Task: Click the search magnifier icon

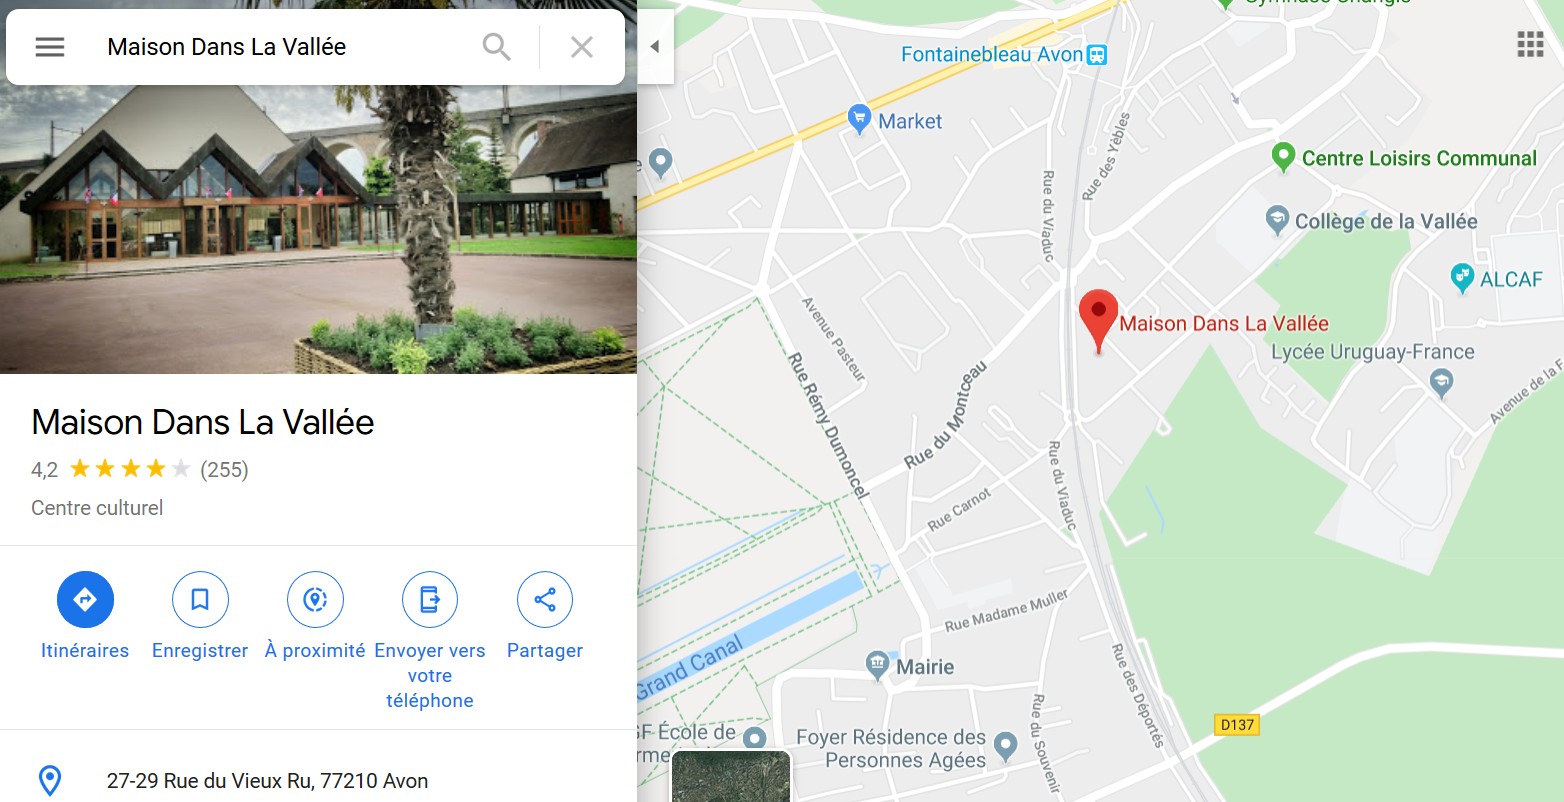Action: click(x=496, y=47)
